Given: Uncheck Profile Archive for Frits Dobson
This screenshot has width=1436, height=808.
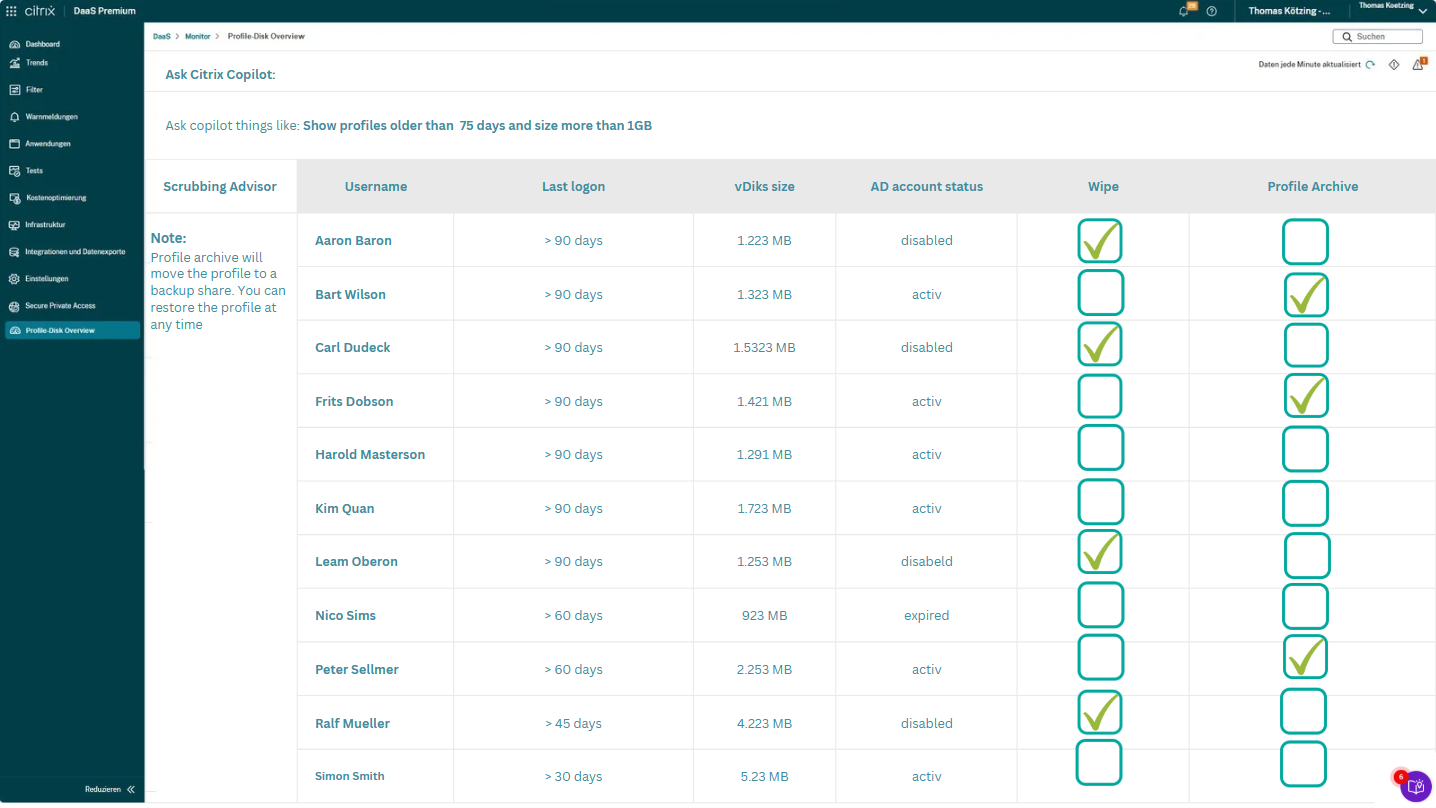Looking at the screenshot, I should click(1306, 396).
